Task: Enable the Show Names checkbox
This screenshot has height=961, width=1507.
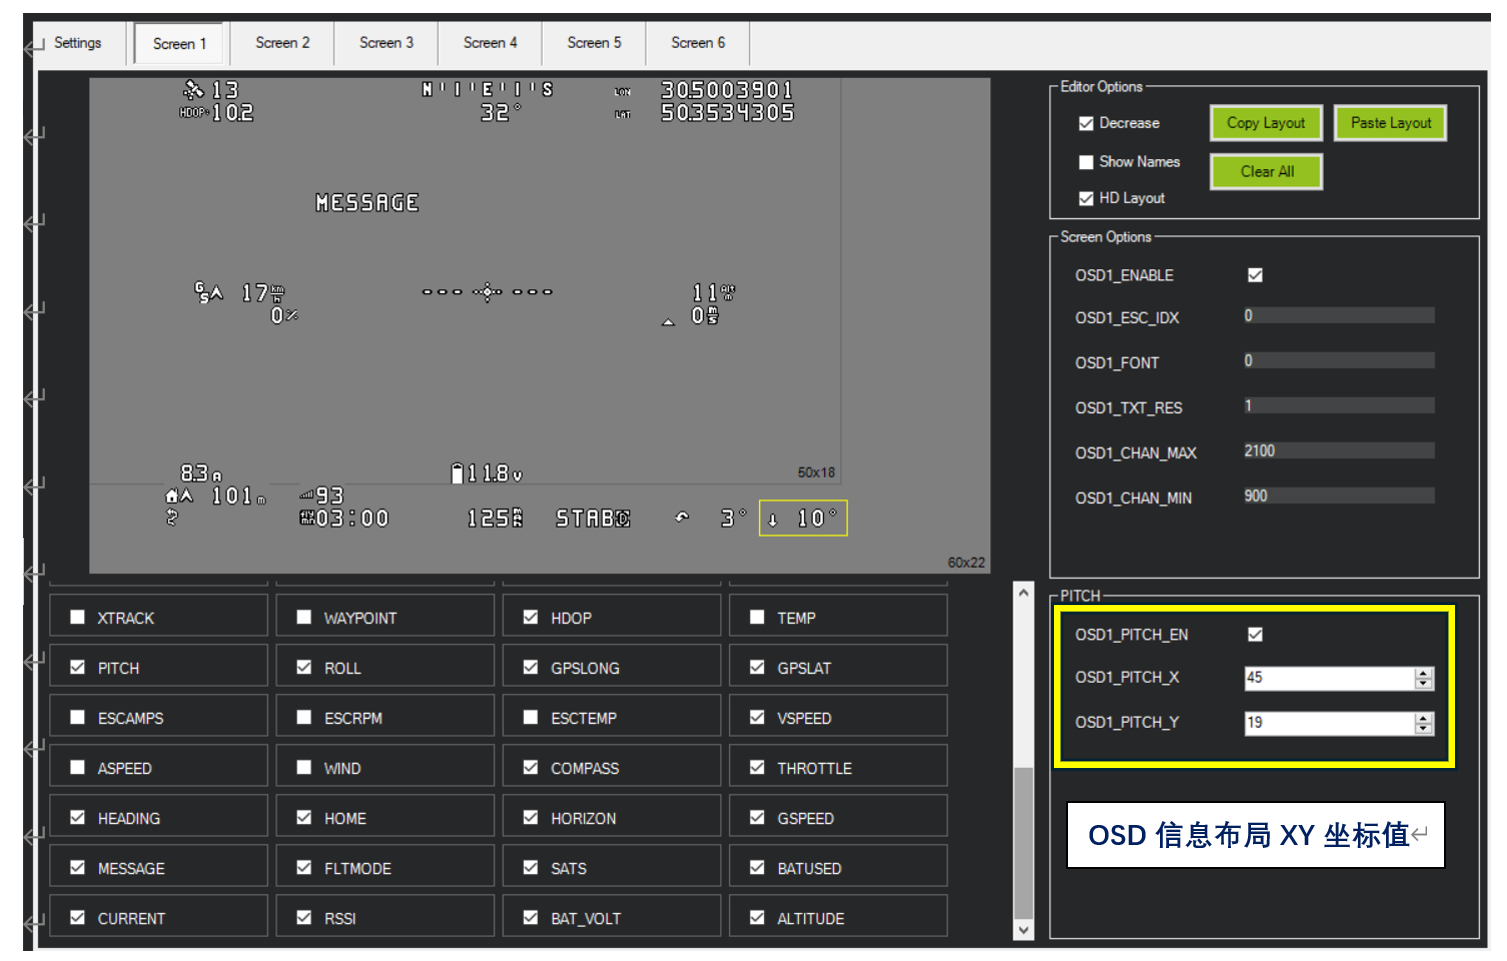Action: tap(1086, 162)
